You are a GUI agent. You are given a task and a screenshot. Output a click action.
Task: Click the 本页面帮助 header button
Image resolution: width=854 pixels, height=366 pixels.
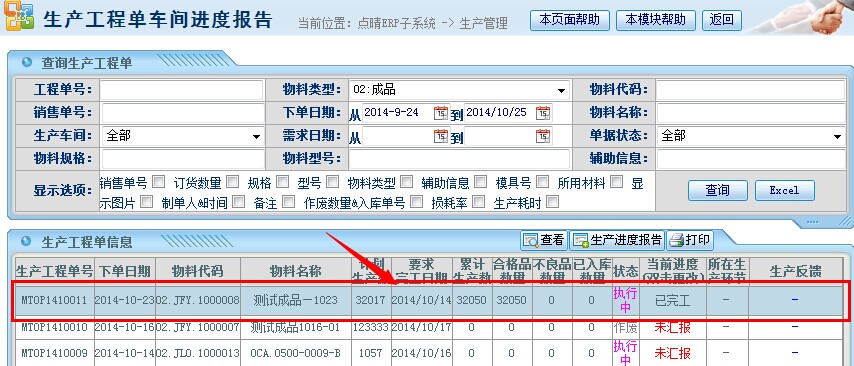[x=569, y=20]
